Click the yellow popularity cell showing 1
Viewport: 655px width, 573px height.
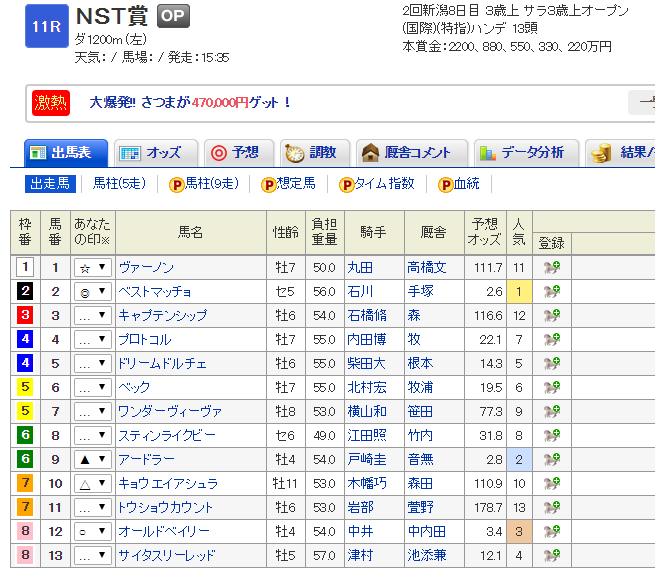pyautogui.click(x=519, y=292)
